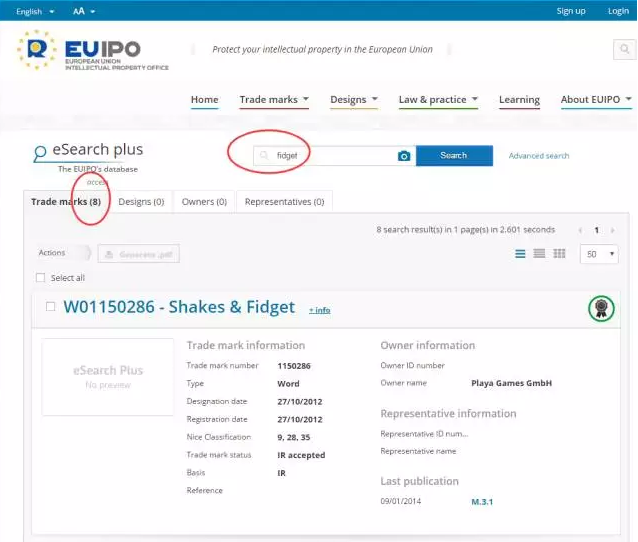Image resolution: width=638 pixels, height=542 pixels.
Task: Open the AA text size dropdown
Action: click(84, 11)
